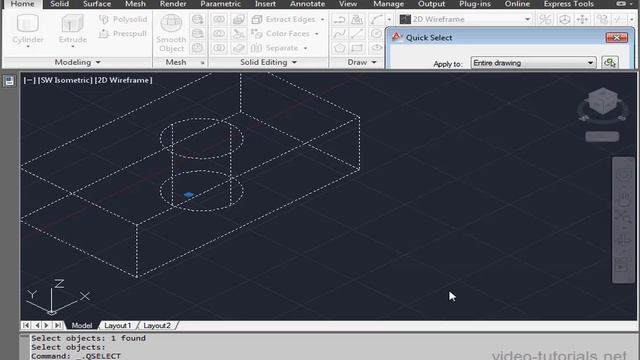Click the Color Faces tool
640x360 pixels.
tap(281, 33)
